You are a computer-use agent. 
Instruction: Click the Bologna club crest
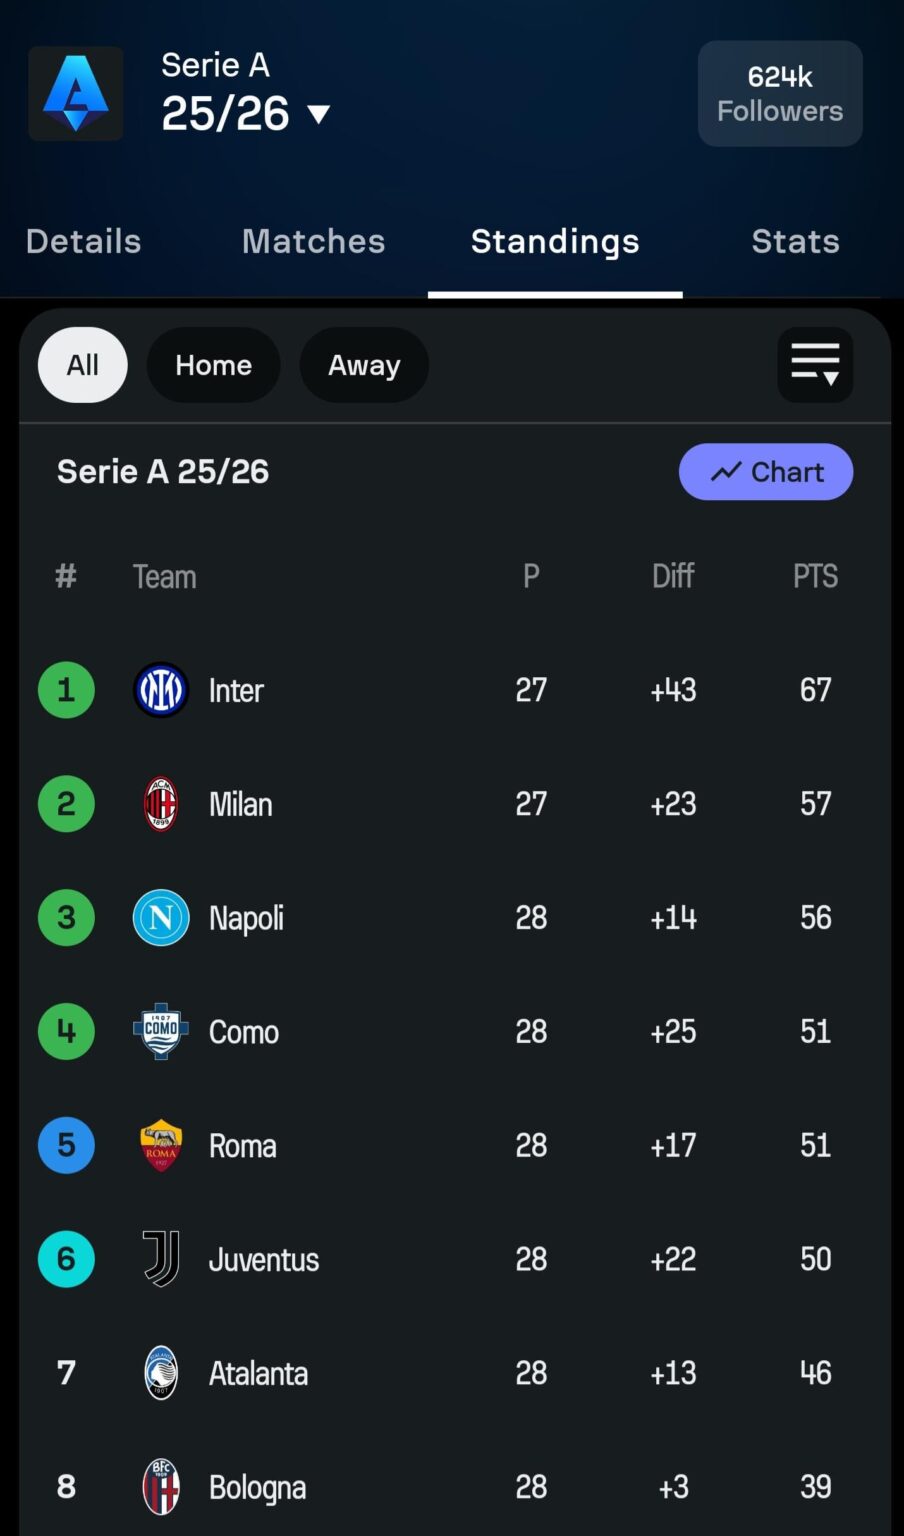click(x=160, y=1487)
